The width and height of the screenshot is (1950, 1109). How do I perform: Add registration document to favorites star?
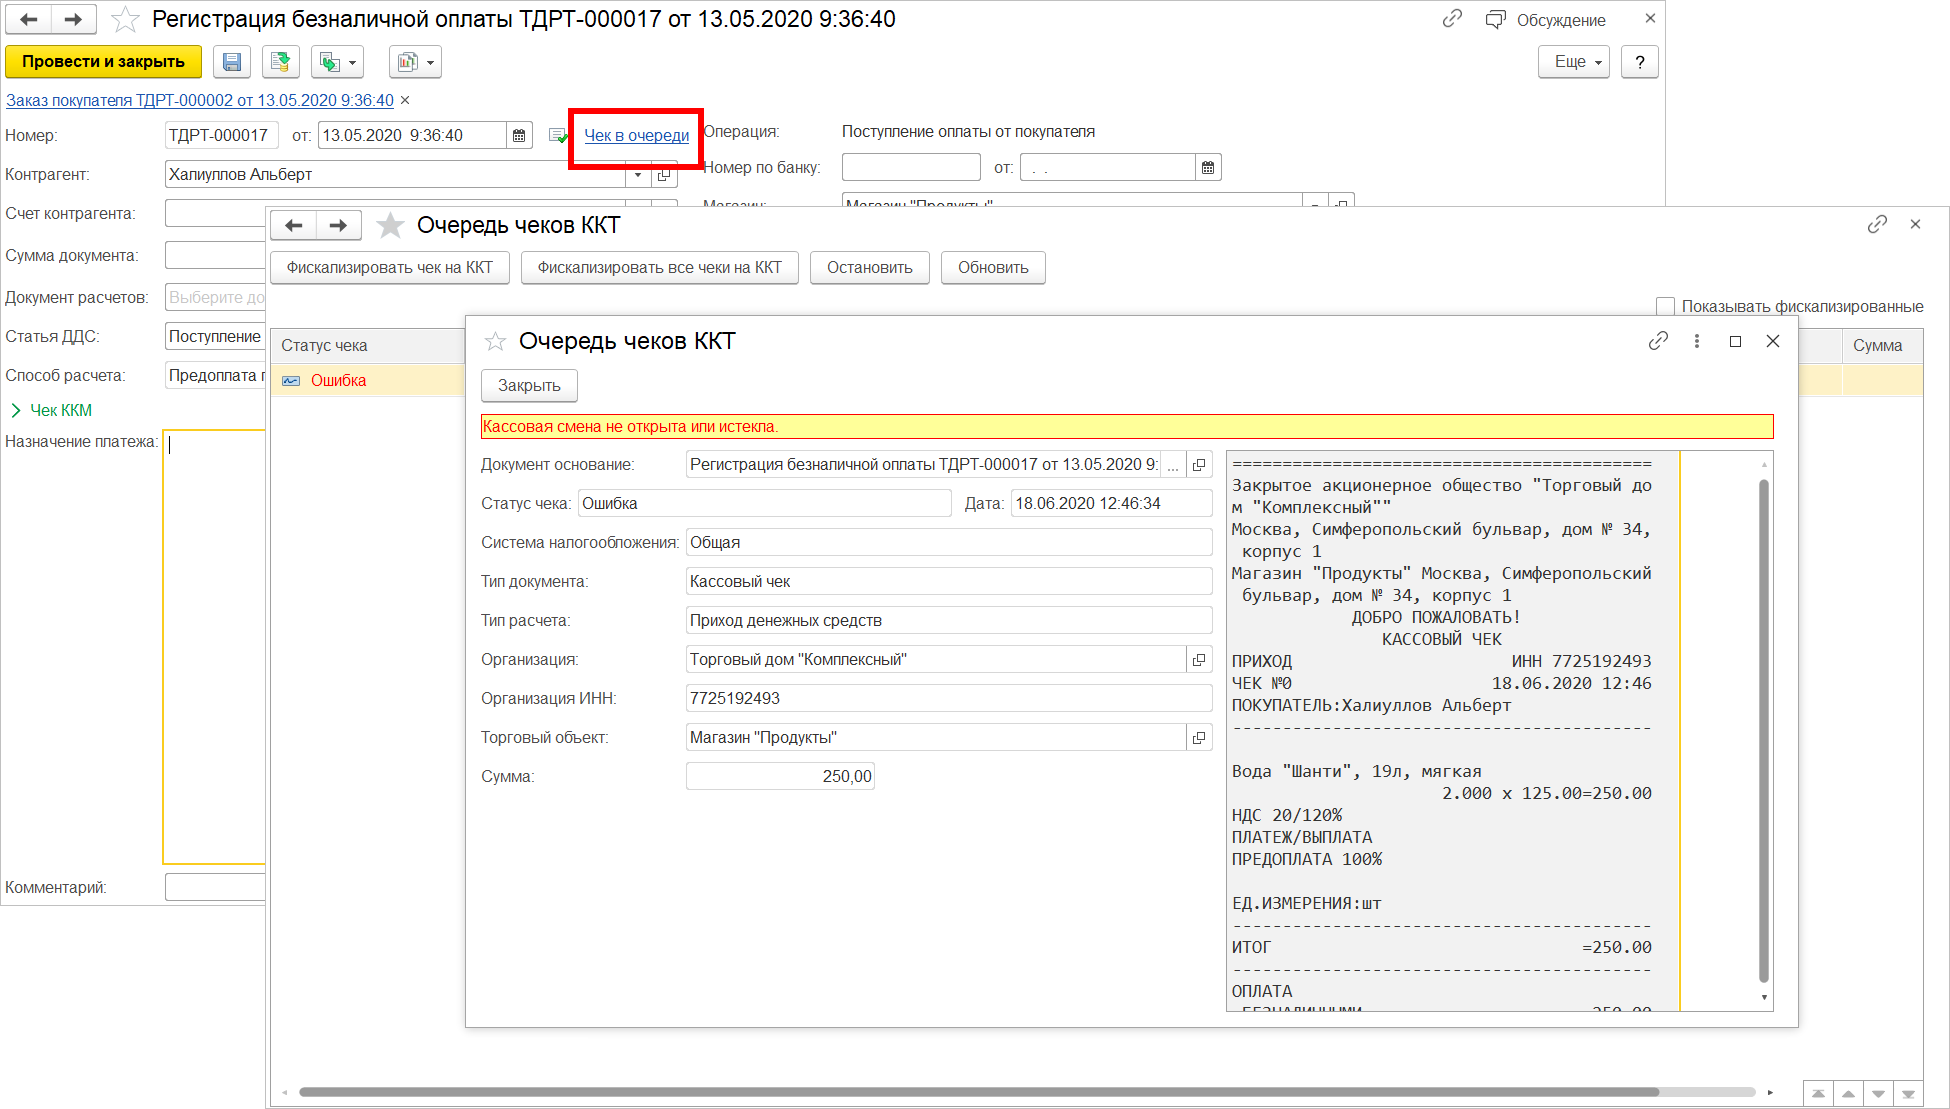click(x=125, y=20)
